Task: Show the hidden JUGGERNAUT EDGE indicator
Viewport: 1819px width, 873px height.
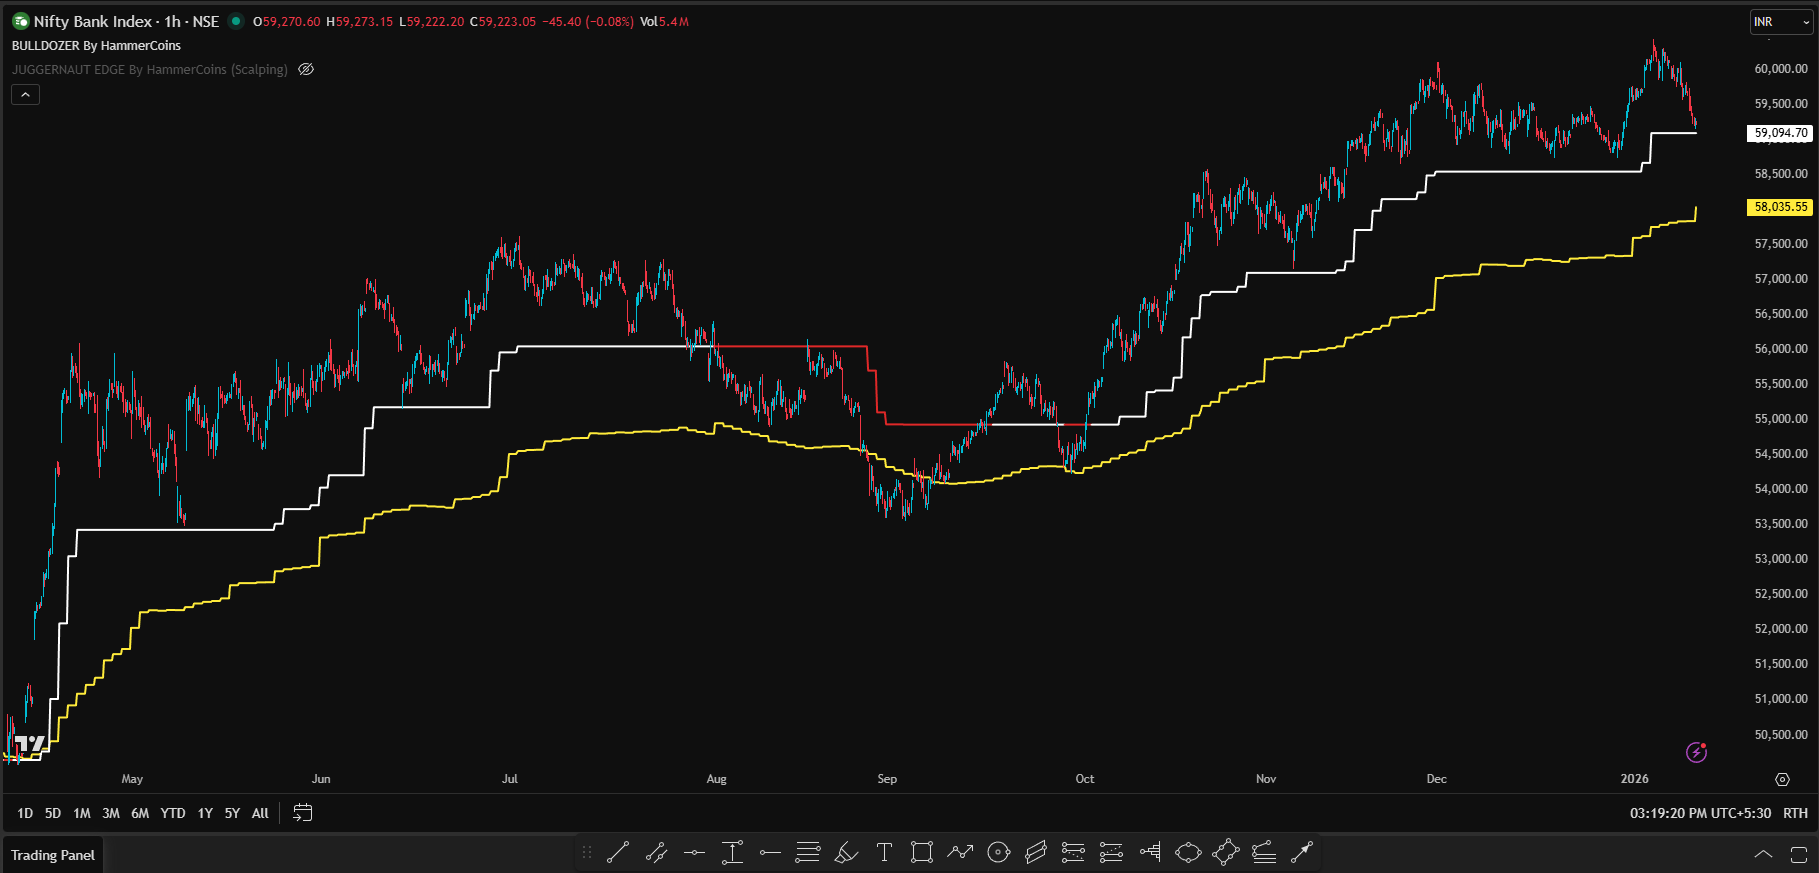Action: [x=306, y=69]
